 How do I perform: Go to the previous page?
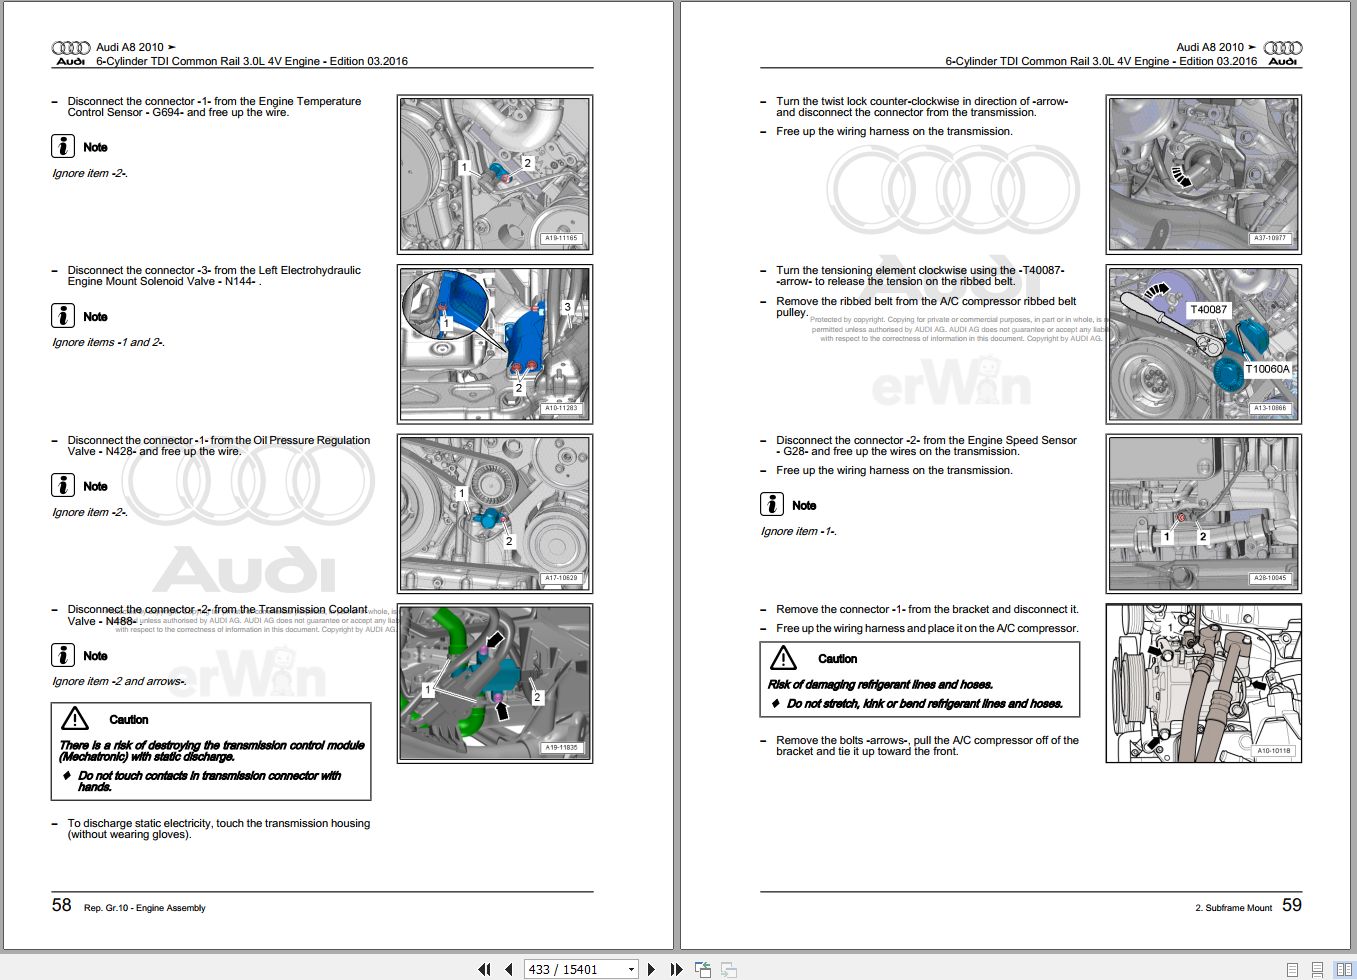(x=508, y=969)
